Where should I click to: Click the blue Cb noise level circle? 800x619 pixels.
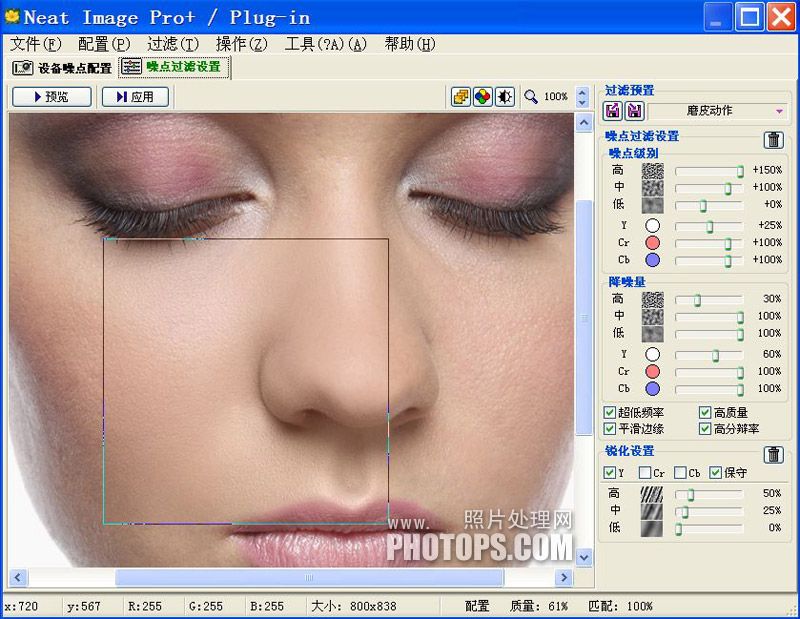click(653, 260)
